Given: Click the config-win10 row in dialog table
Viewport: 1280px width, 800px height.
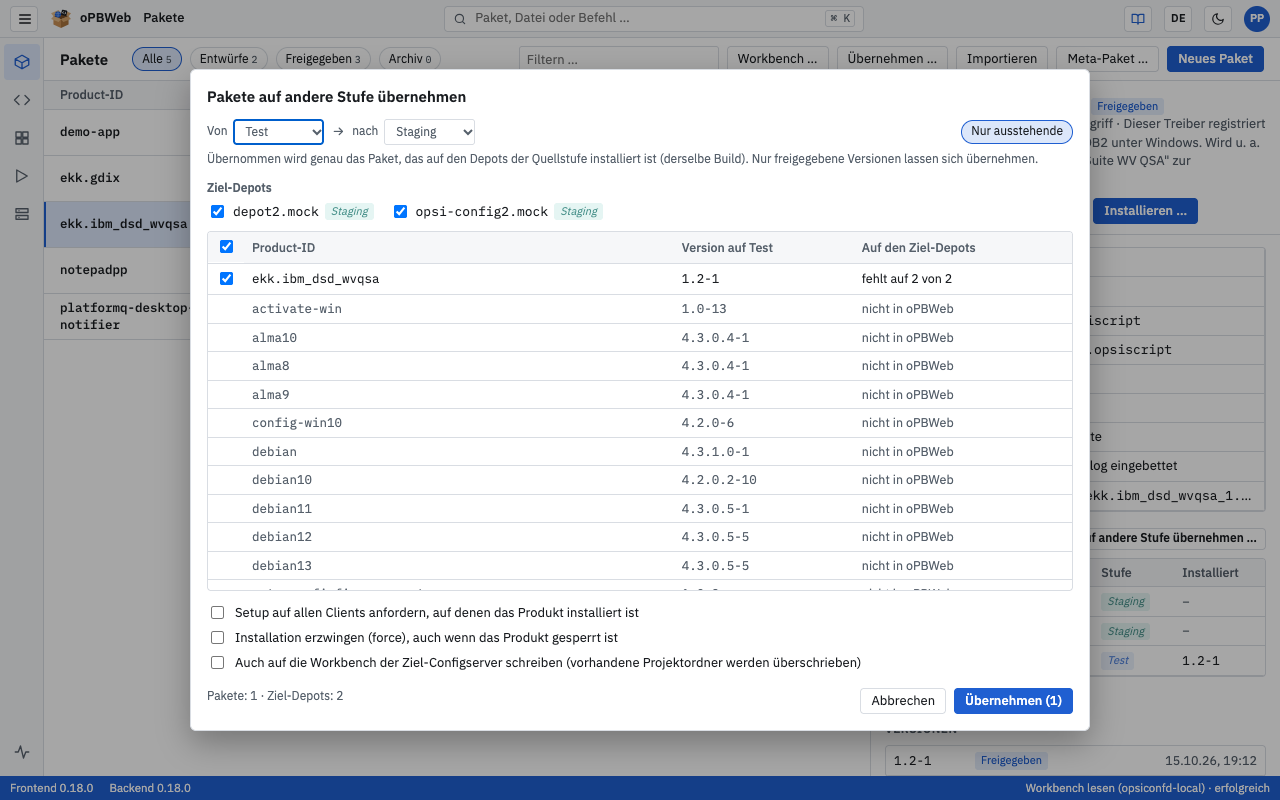Looking at the screenshot, I should coord(640,423).
